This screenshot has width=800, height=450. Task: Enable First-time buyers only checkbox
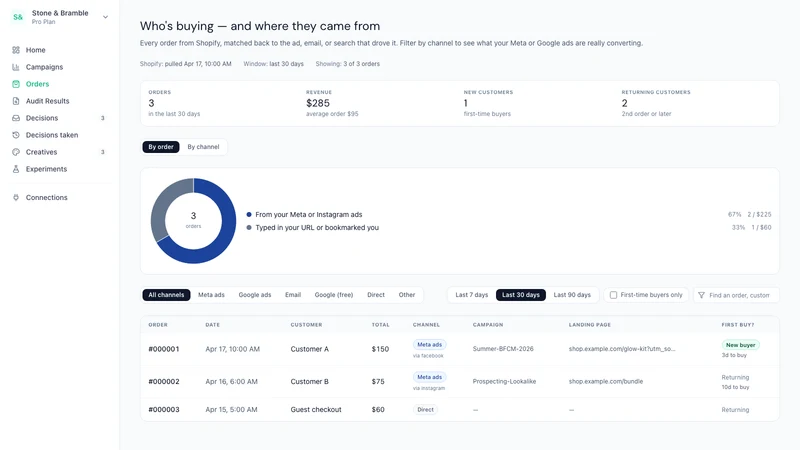[x=613, y=295]
